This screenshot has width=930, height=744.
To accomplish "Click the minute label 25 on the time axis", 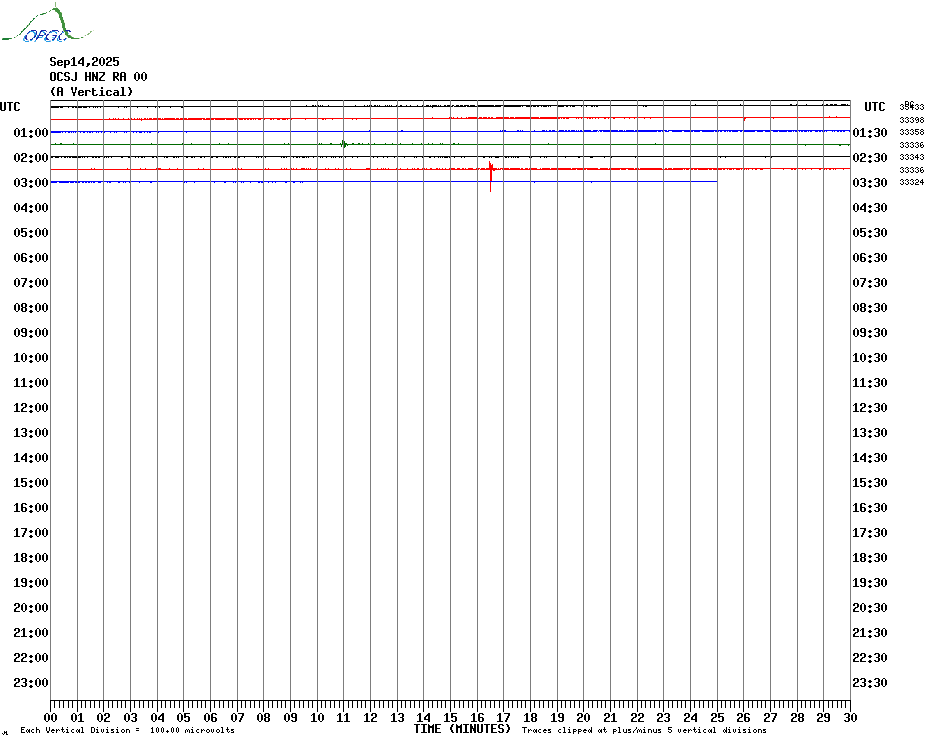I will (717, 717).
